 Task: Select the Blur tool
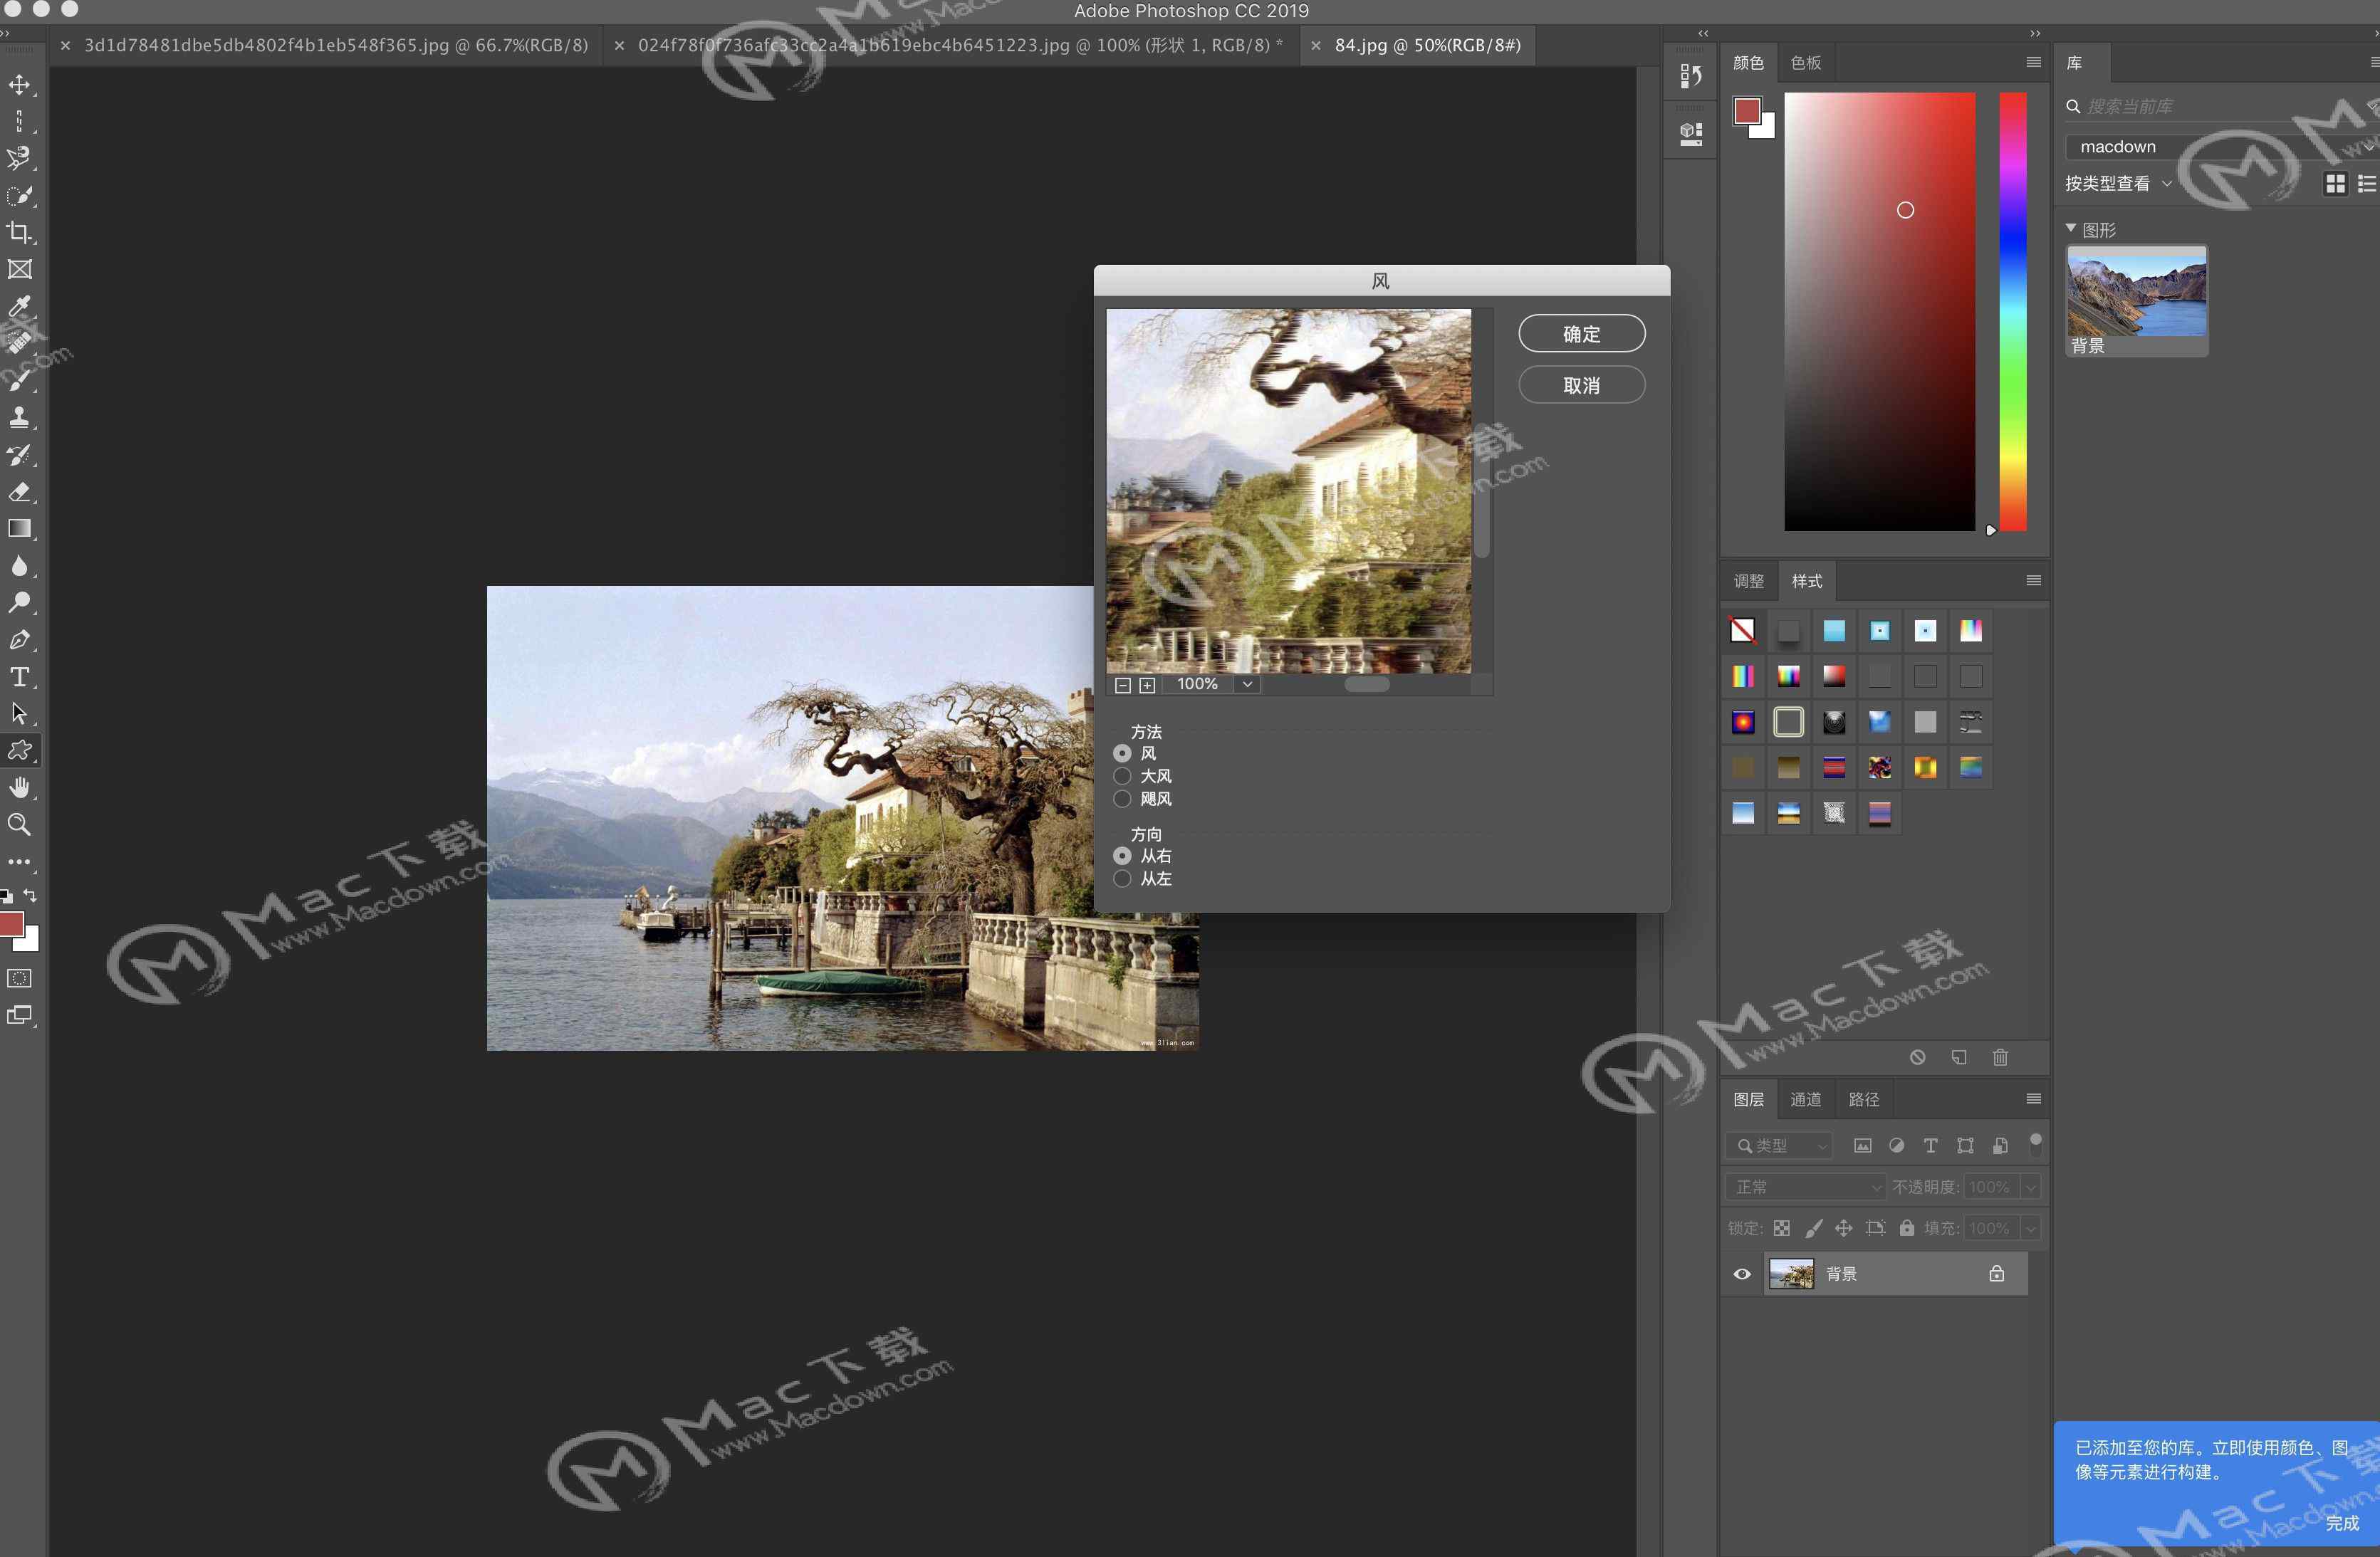[x=19, y=566]
